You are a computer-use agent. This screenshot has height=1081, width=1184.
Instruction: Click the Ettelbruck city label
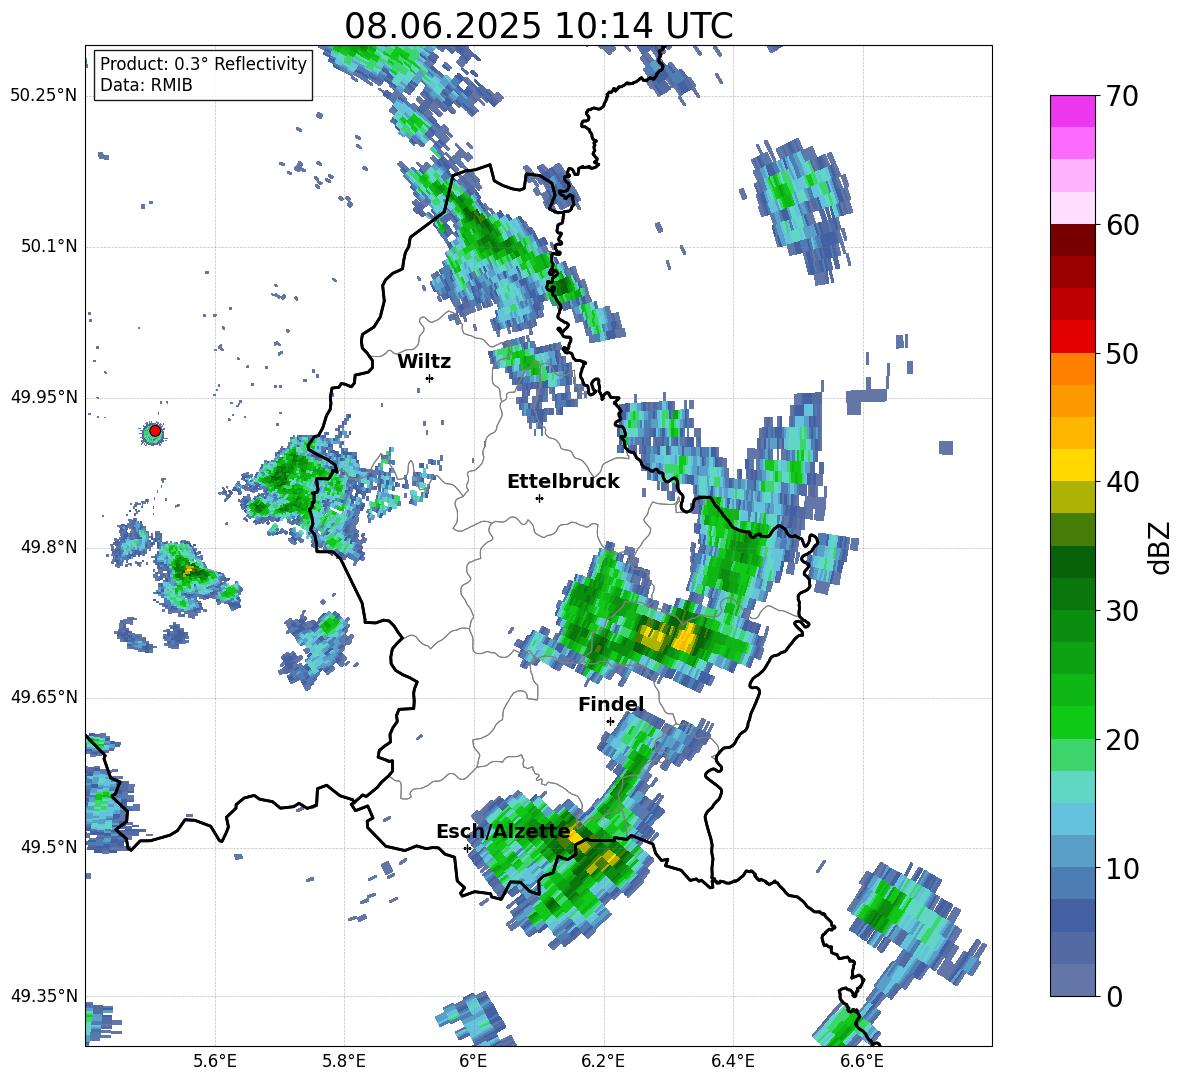[x=563, y=482]
